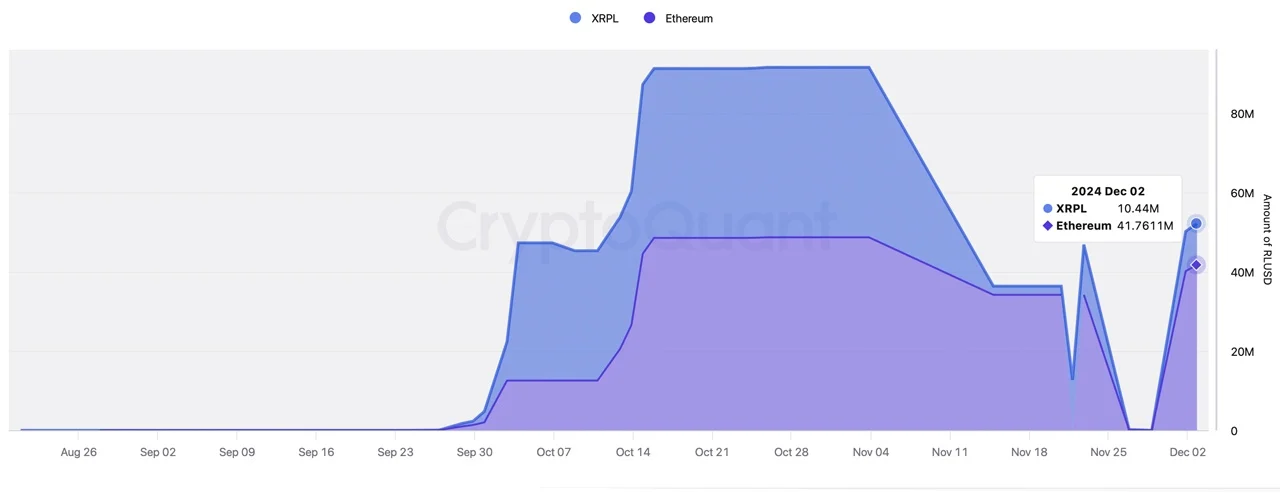Click the 'Amount of RLUSD' axis title

[1267, 239]
